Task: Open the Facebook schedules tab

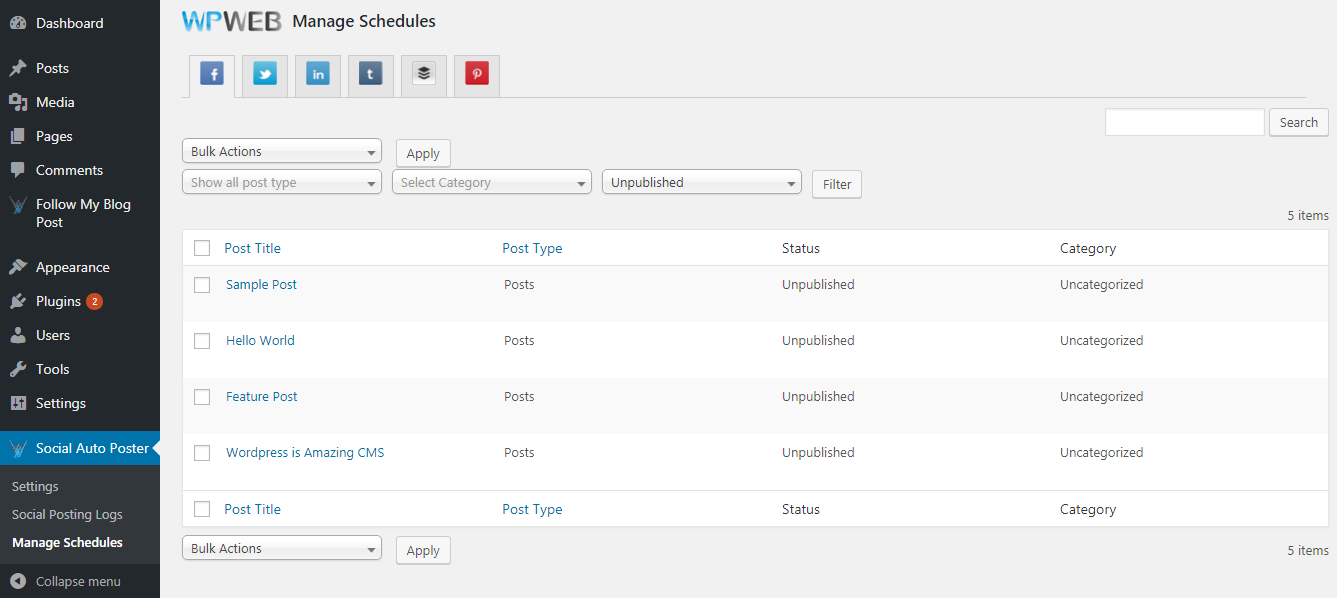Action: tap(212, 74)
